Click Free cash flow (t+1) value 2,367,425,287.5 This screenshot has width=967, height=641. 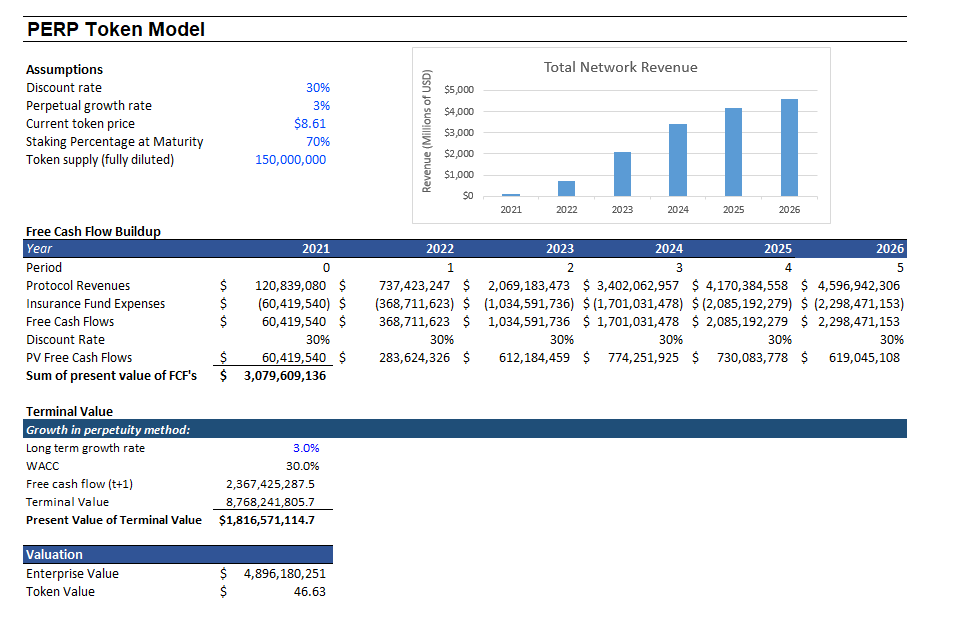point(270,484)
